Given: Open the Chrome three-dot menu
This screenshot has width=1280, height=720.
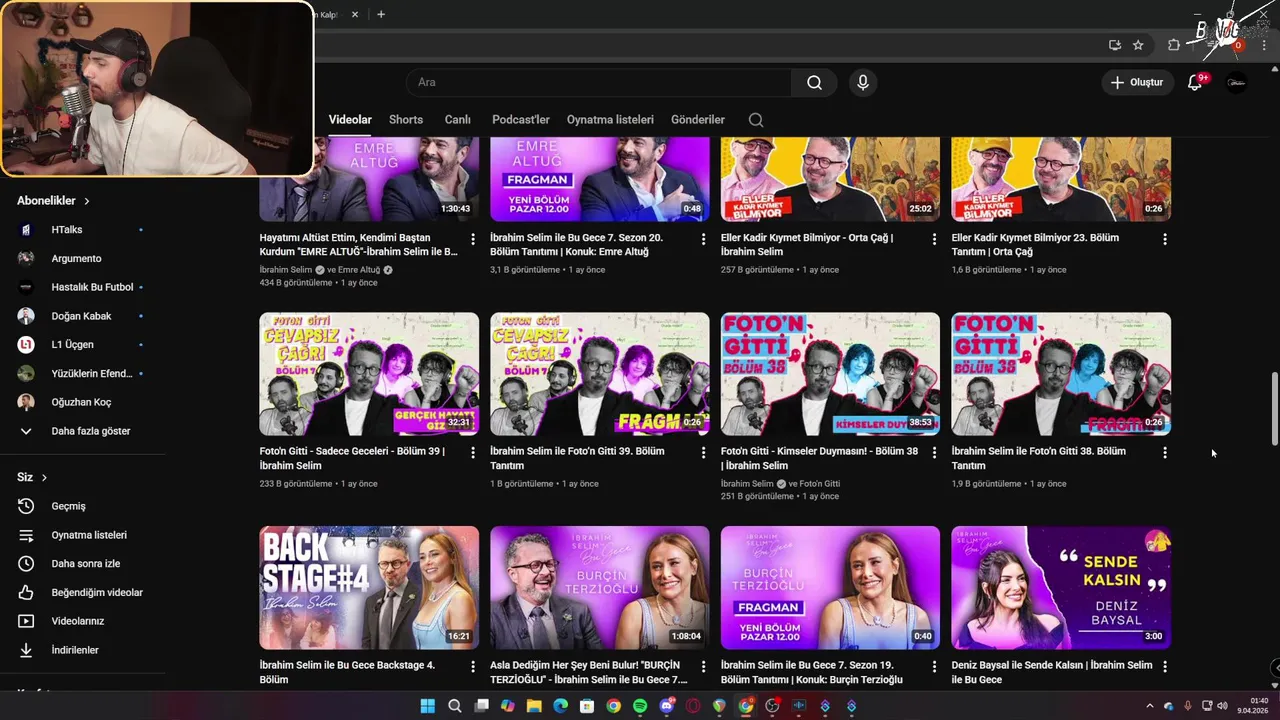Looking at the screenshot, I should coord(1264,45).
